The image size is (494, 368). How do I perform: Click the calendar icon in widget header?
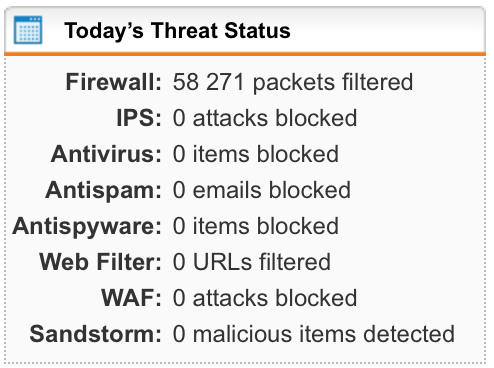pos(28,30)
